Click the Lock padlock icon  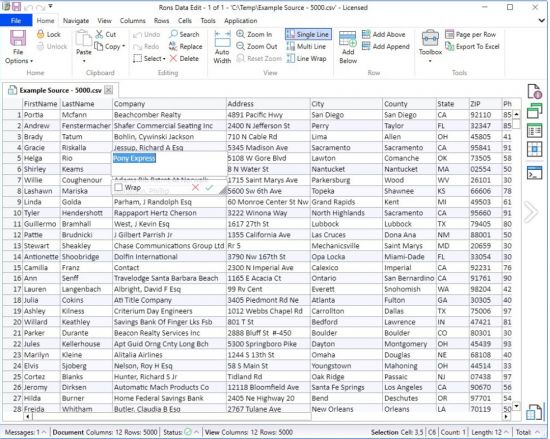[41, 34]
